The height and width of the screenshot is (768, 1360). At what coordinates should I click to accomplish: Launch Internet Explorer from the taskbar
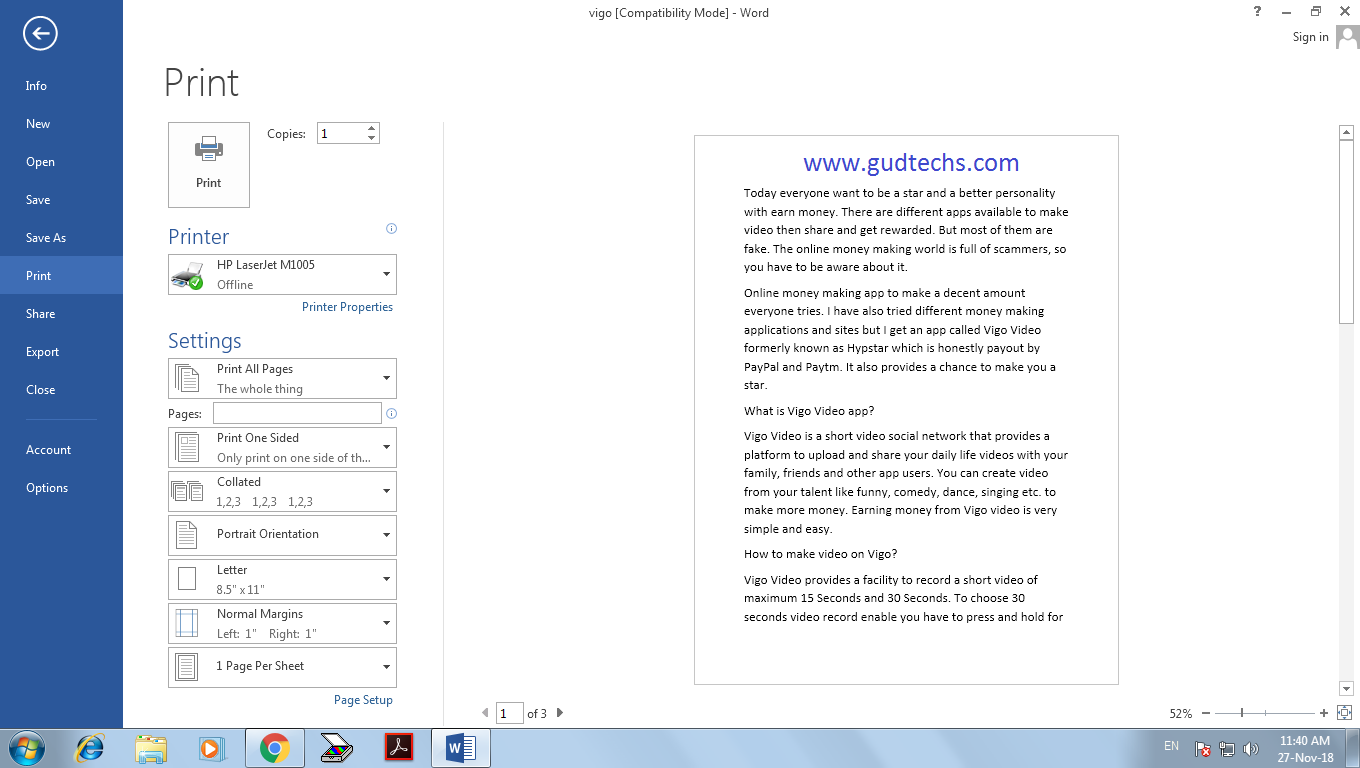pyautogui.click(x=90, y=748)
